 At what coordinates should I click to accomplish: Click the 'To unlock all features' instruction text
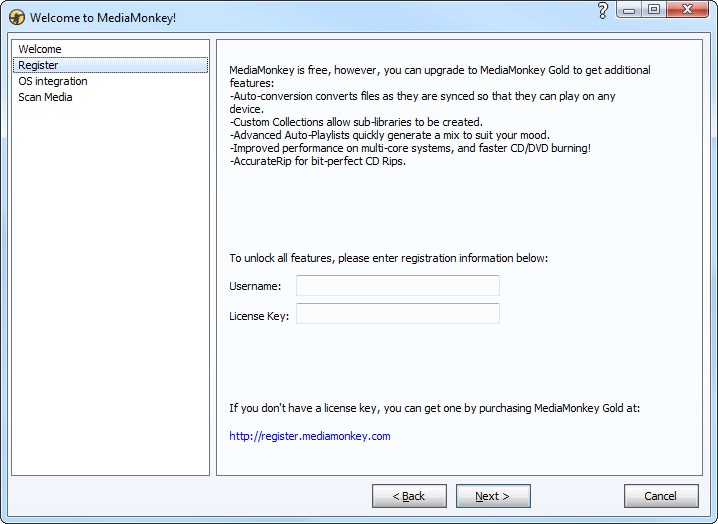coord(388,258)
